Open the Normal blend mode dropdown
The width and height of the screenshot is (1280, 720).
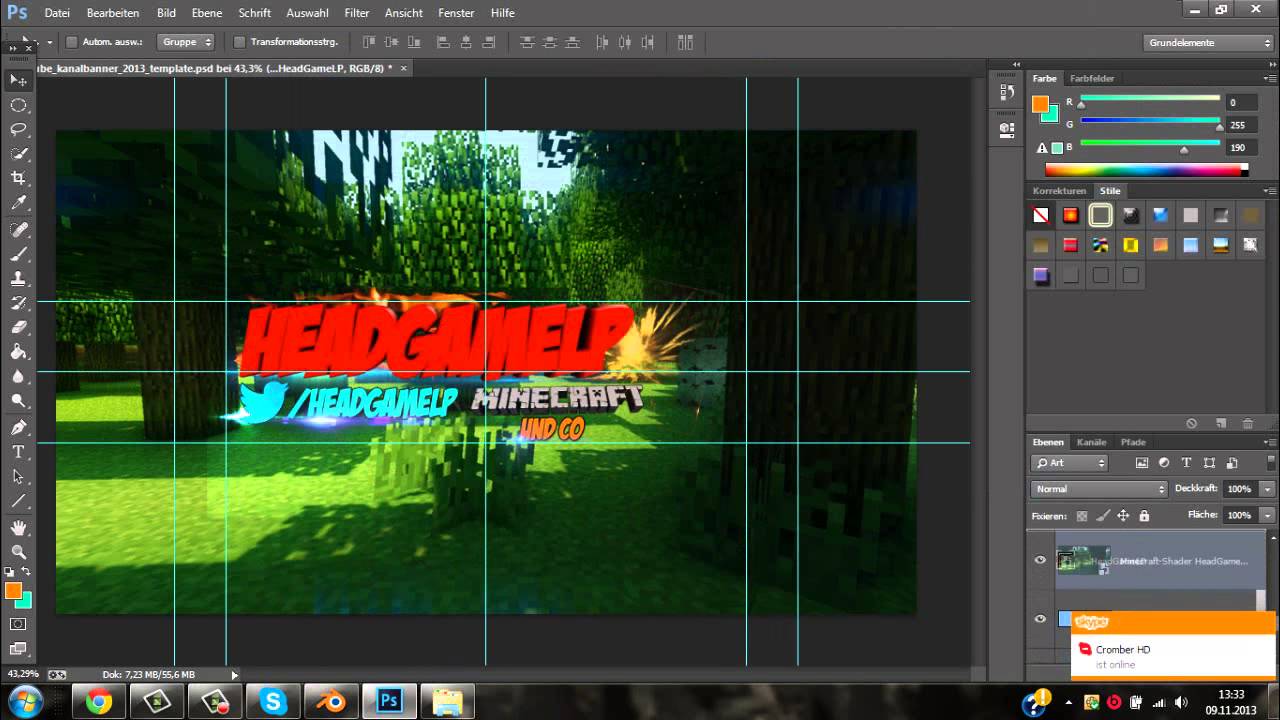(1099, 489)
